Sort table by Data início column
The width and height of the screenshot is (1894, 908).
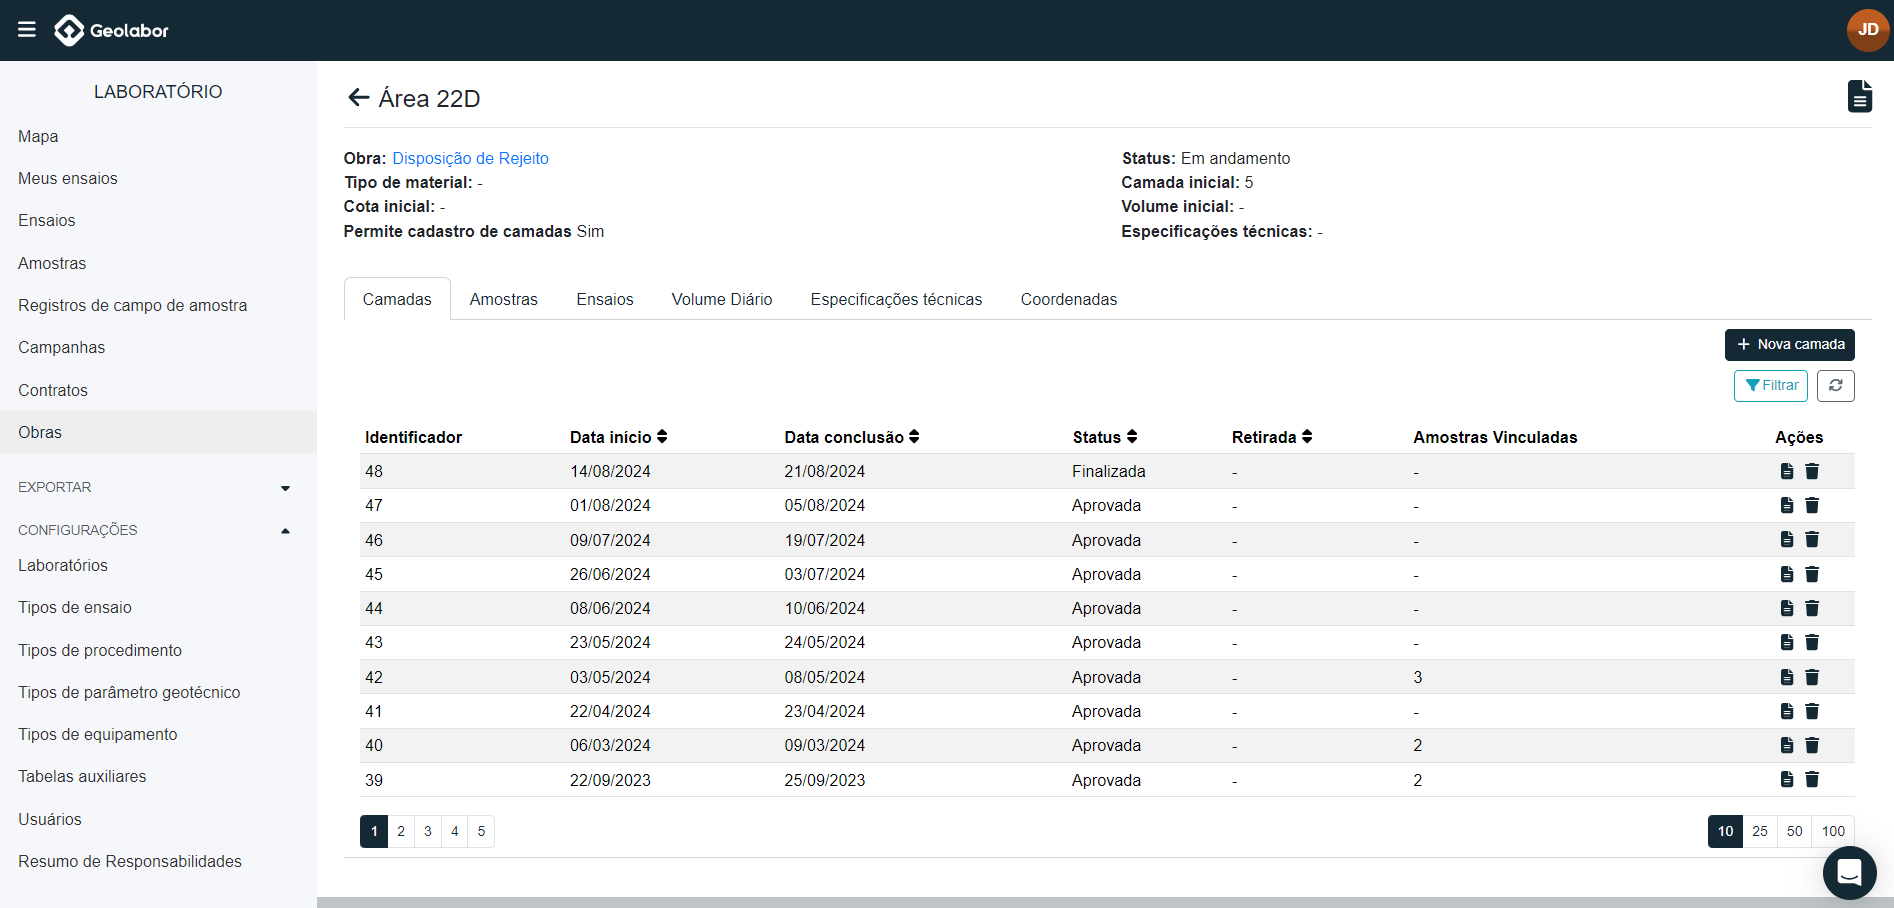click(662, 437)
